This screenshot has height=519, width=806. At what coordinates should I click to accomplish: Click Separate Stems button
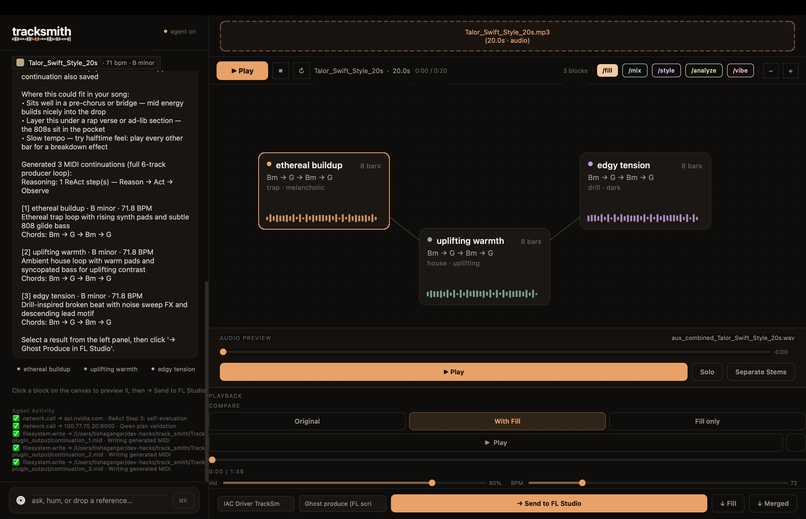tap(760, 372)
